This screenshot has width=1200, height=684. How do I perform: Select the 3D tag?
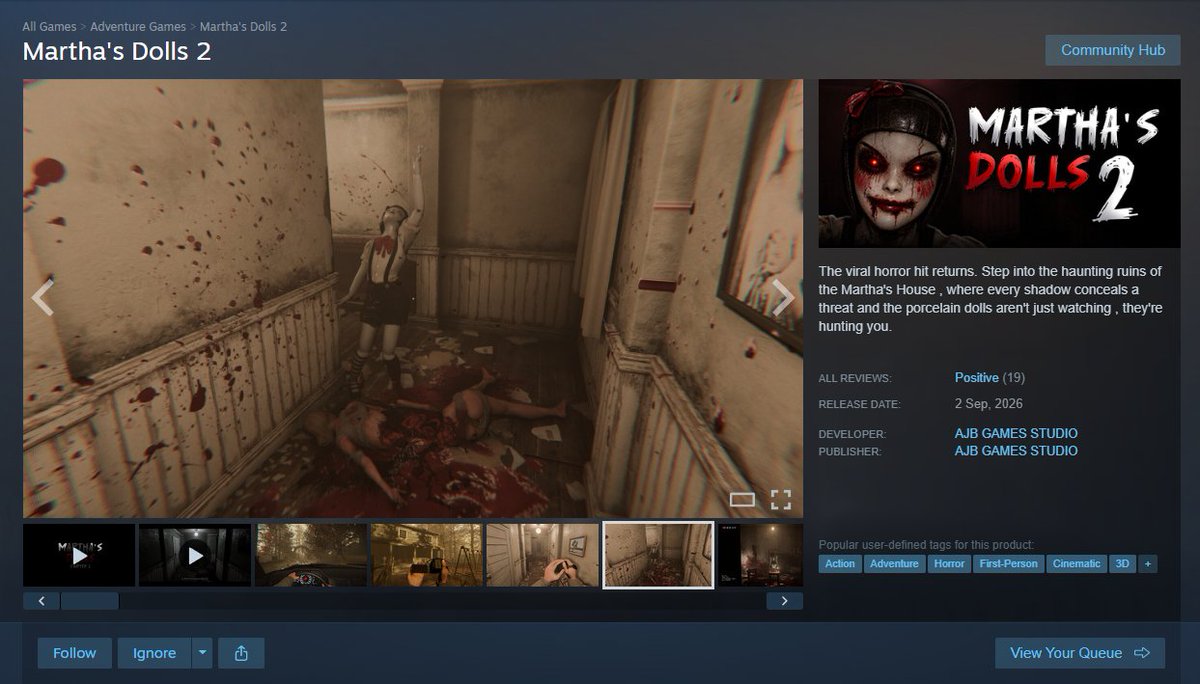pyautogui.click(x=1123, y=564)
